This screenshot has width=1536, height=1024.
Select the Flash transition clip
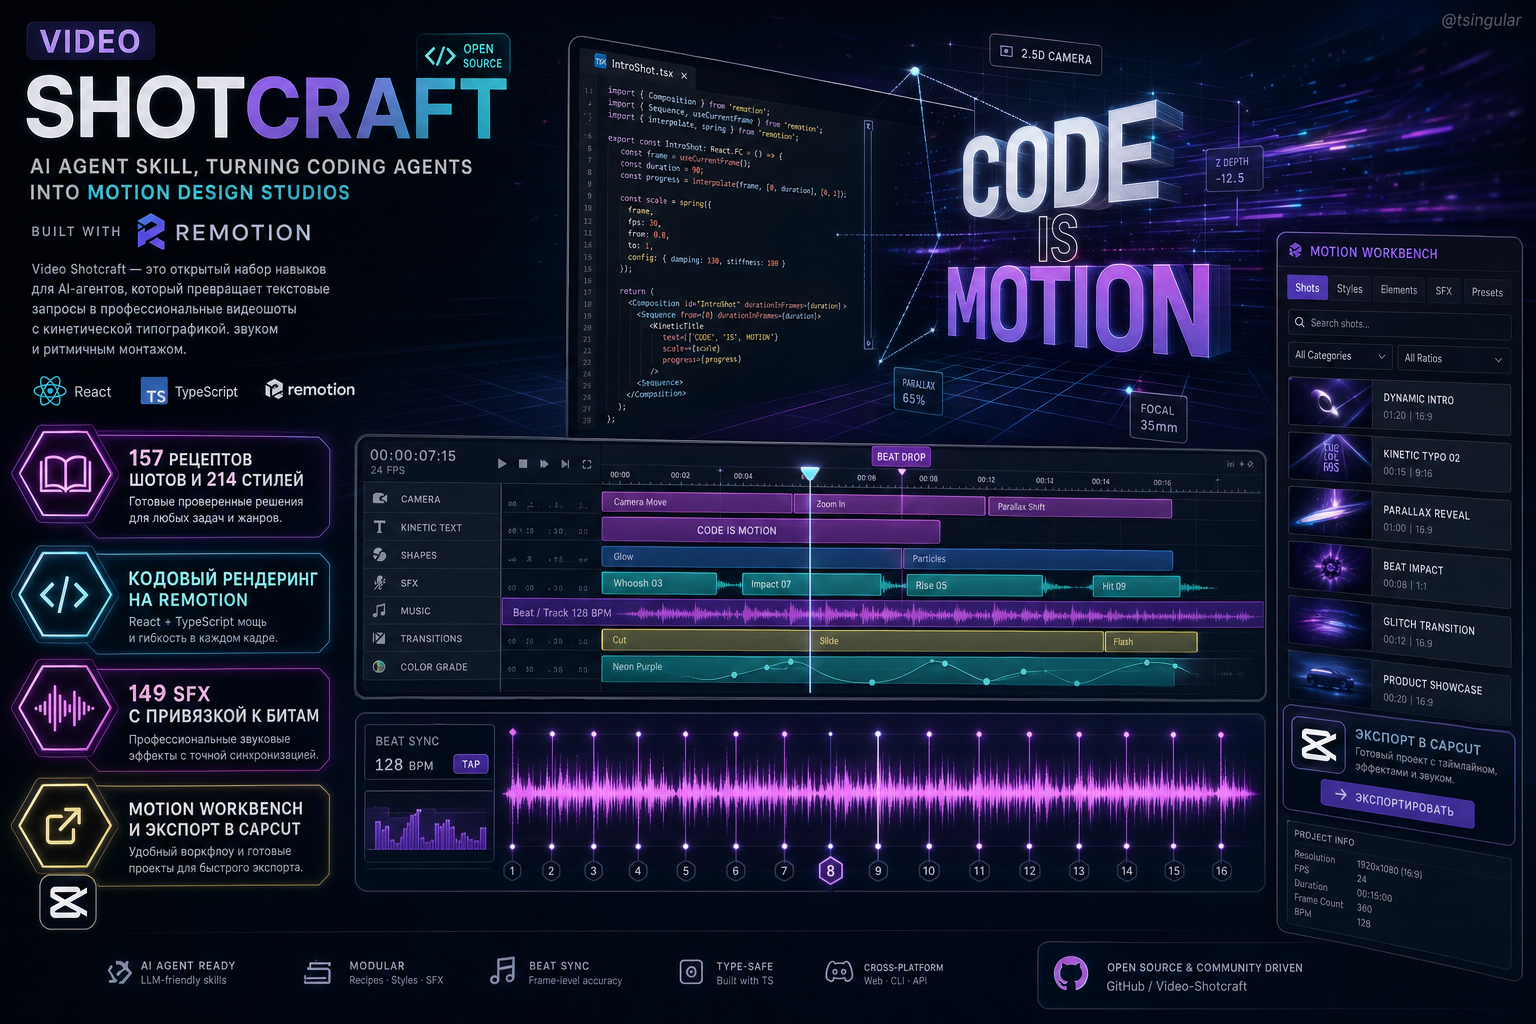[1151, 642]
